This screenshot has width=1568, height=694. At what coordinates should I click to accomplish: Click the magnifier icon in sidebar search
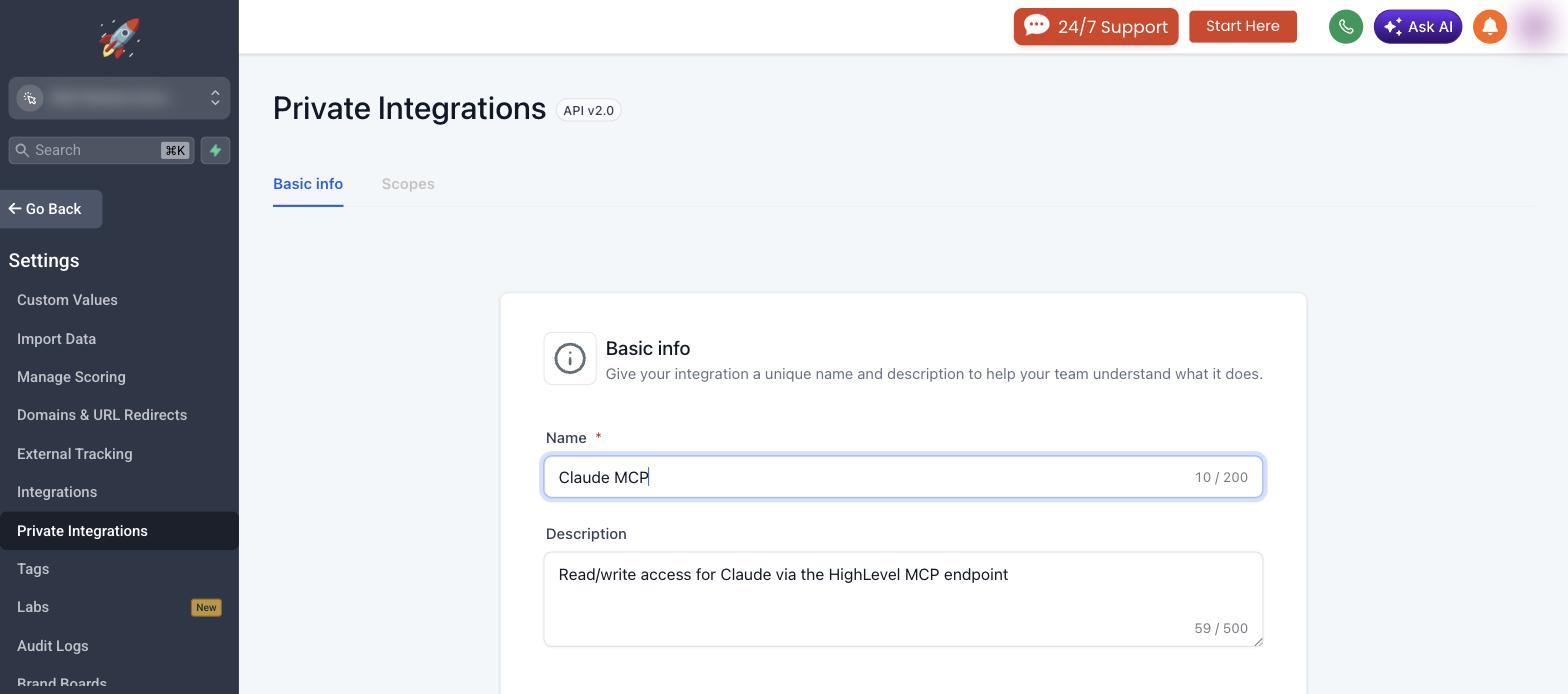22,150
